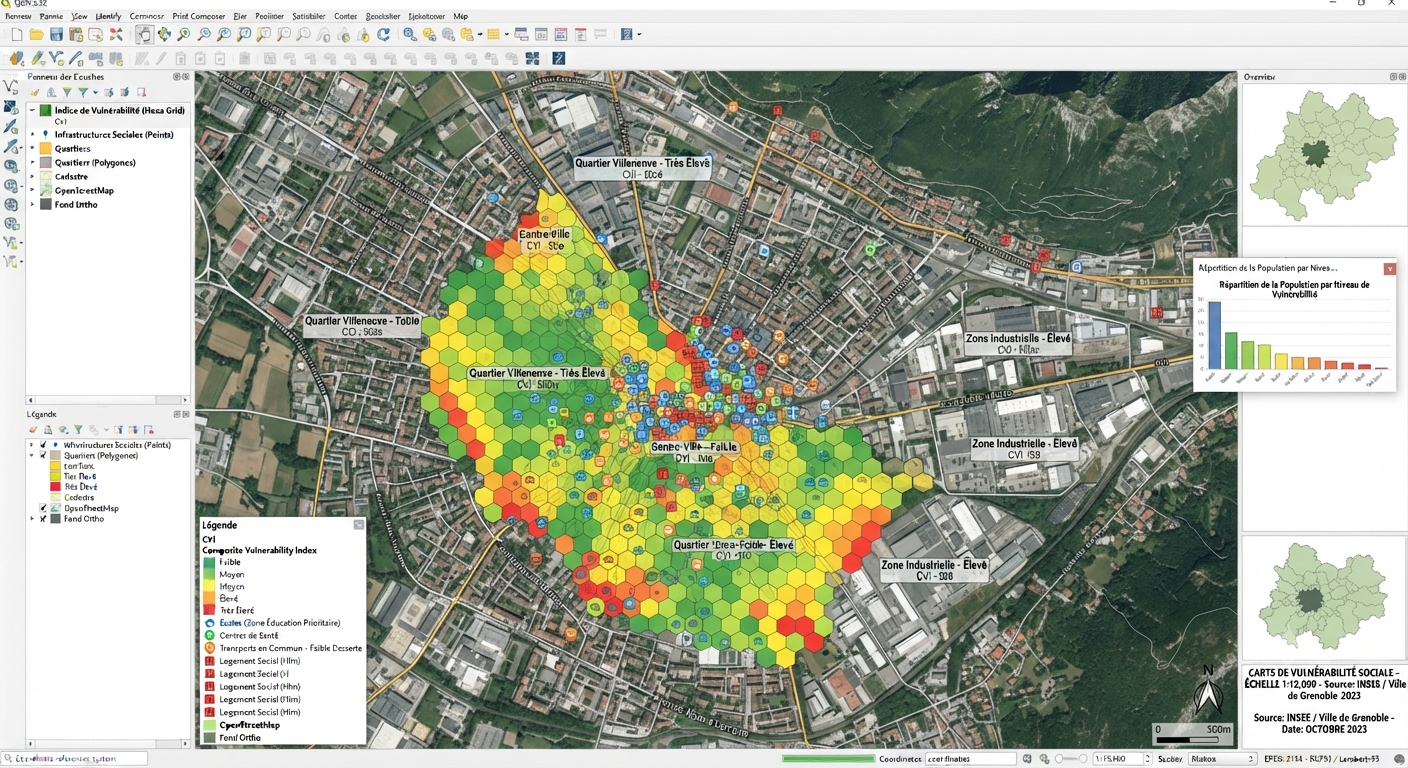Viewport: 1408px width, 768px height.
Task: Click the search magnifier in locator bar
Action: (8, 759)
